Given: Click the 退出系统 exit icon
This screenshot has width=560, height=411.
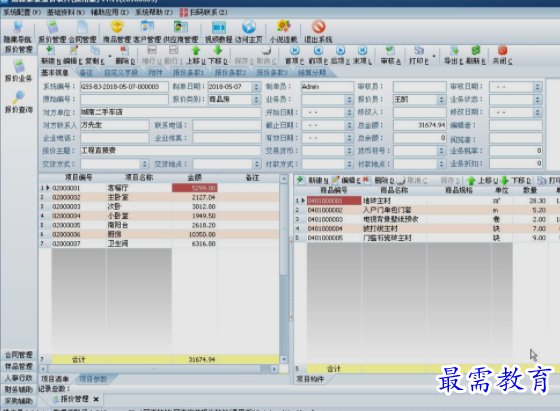Looking at the screenshot, I should pyautogui.click(x=318, y=31).
